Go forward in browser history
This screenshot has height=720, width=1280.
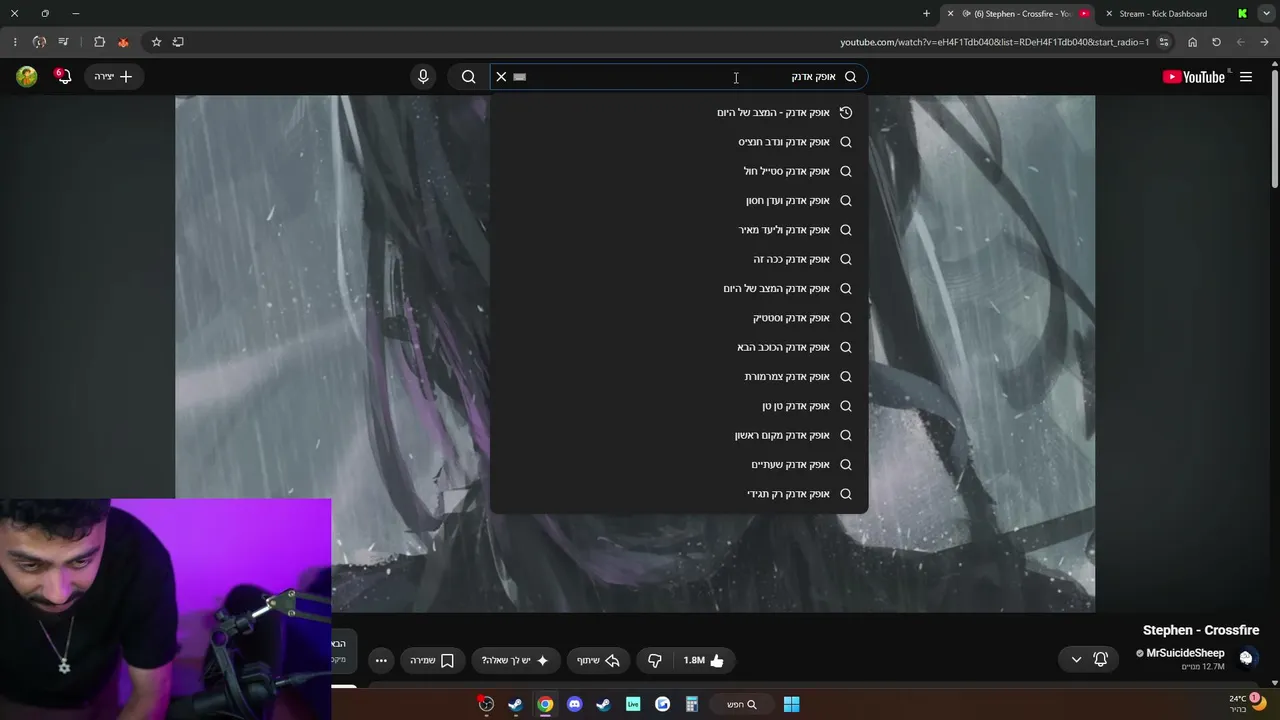click(x=1240, y=42)
